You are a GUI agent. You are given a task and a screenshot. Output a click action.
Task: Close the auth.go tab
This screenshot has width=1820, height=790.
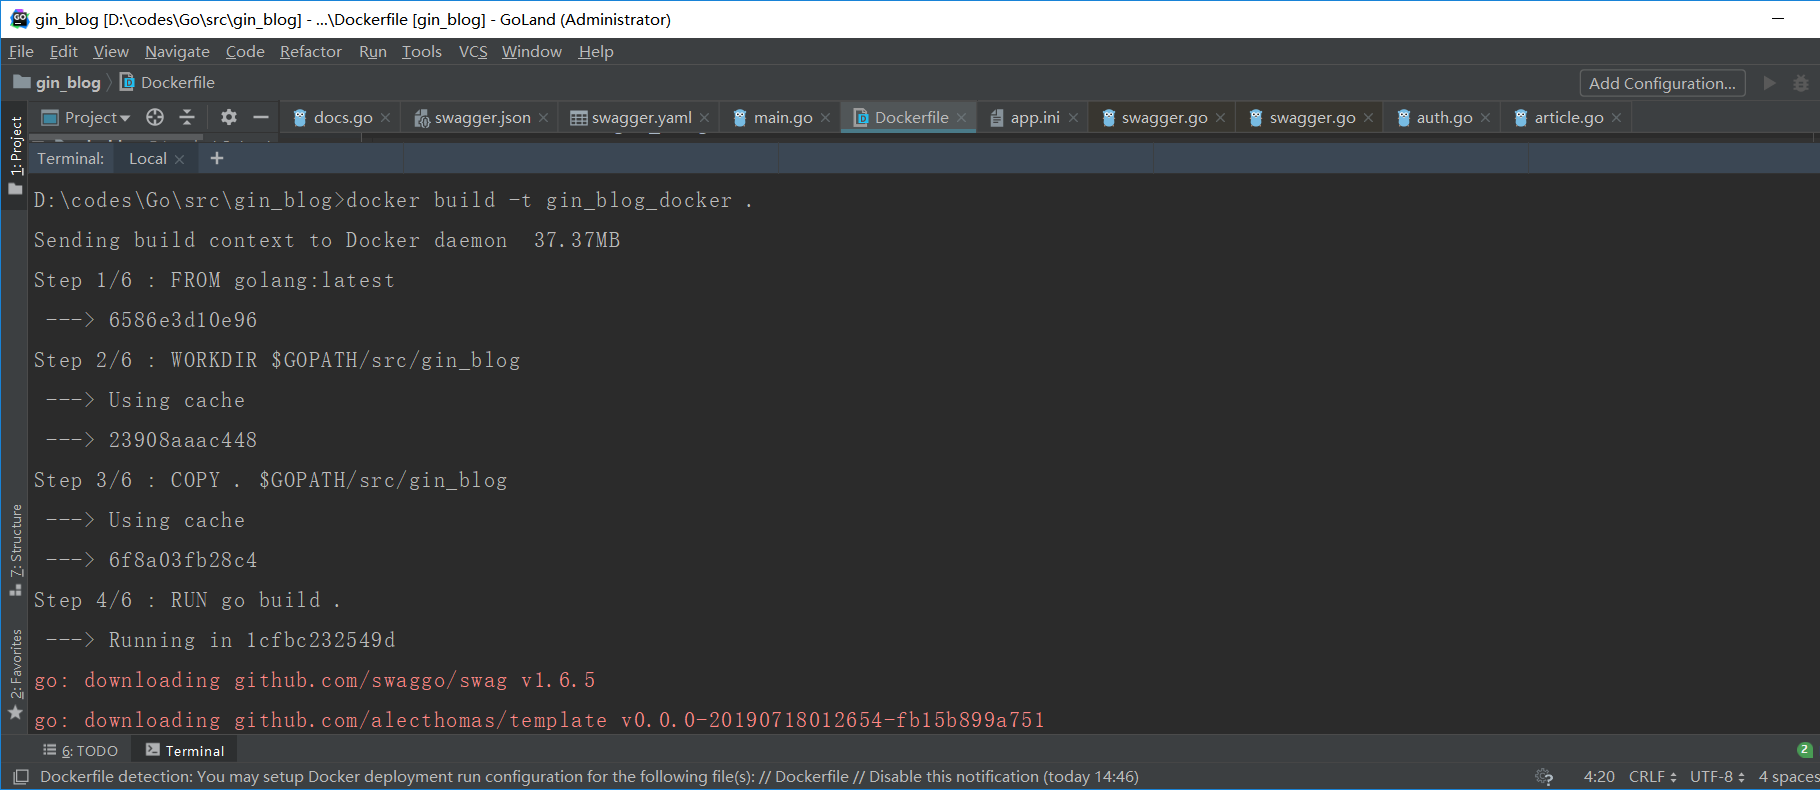(1486, 118)
